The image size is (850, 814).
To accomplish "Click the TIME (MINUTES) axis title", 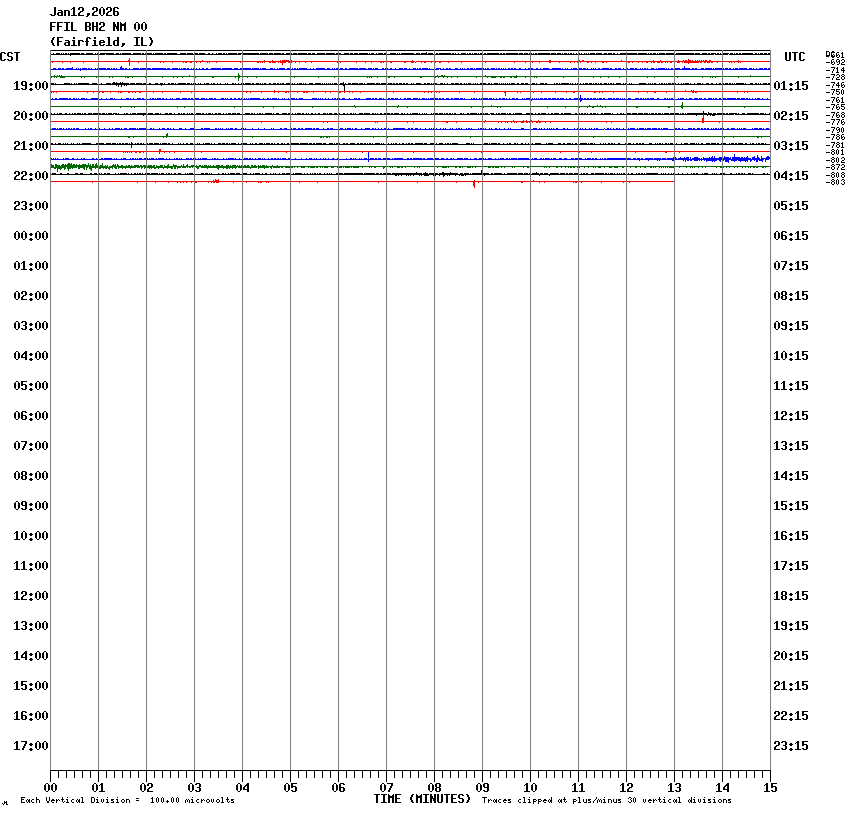I will [422, 799].
